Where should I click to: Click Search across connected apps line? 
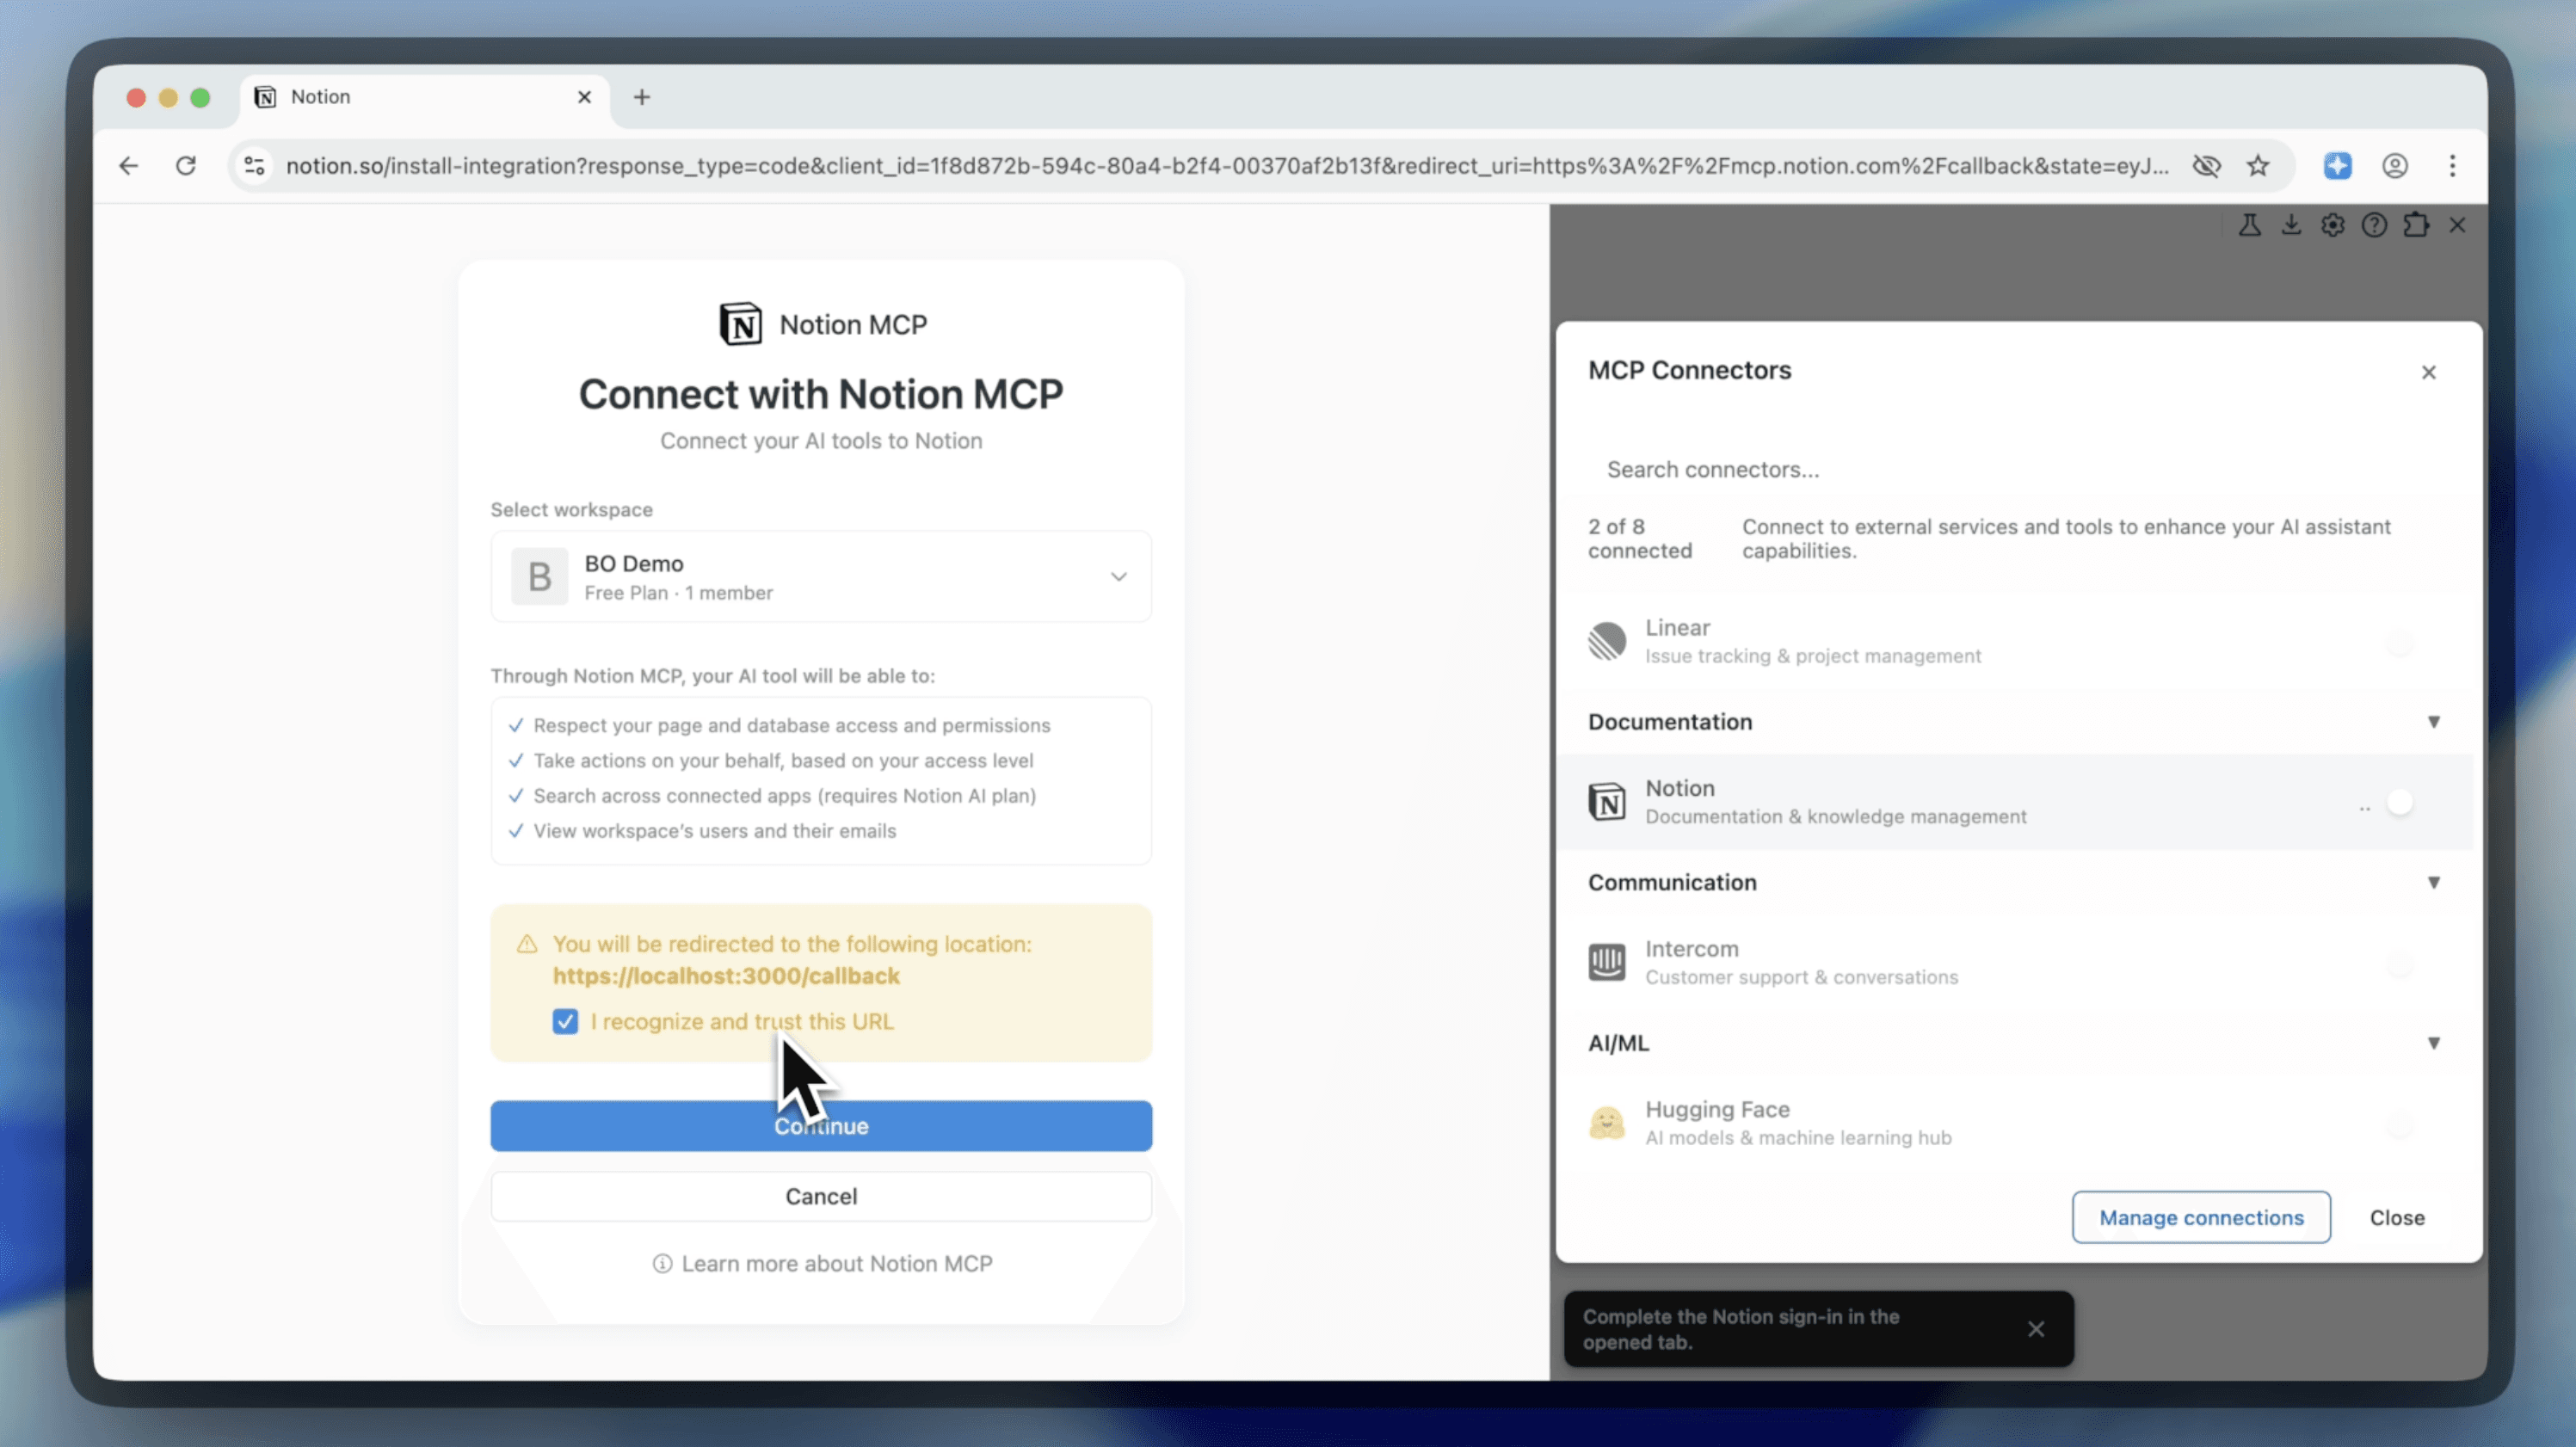[x=784, y=796]
